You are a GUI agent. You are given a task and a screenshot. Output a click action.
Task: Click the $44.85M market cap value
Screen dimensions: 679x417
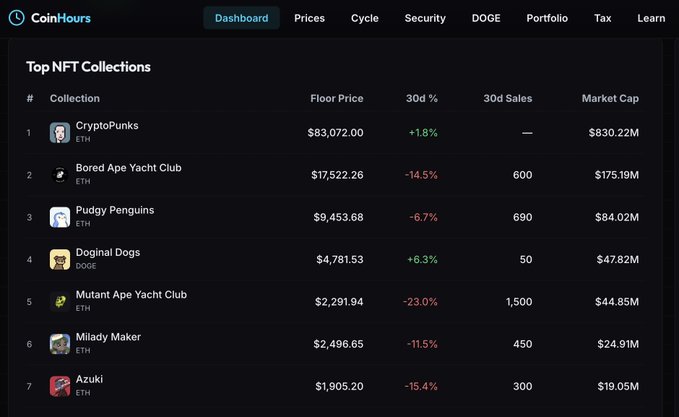617,301
